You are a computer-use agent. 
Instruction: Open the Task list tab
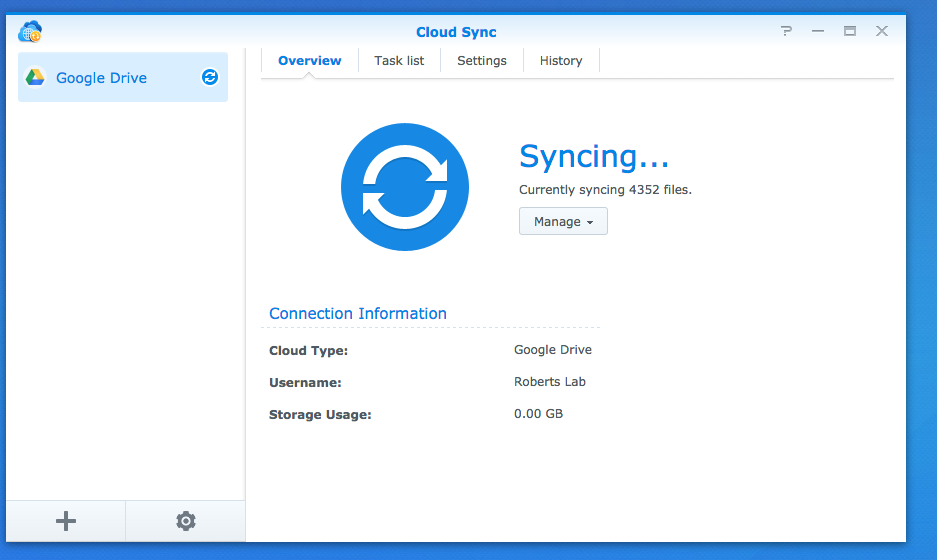click(399, 61)
